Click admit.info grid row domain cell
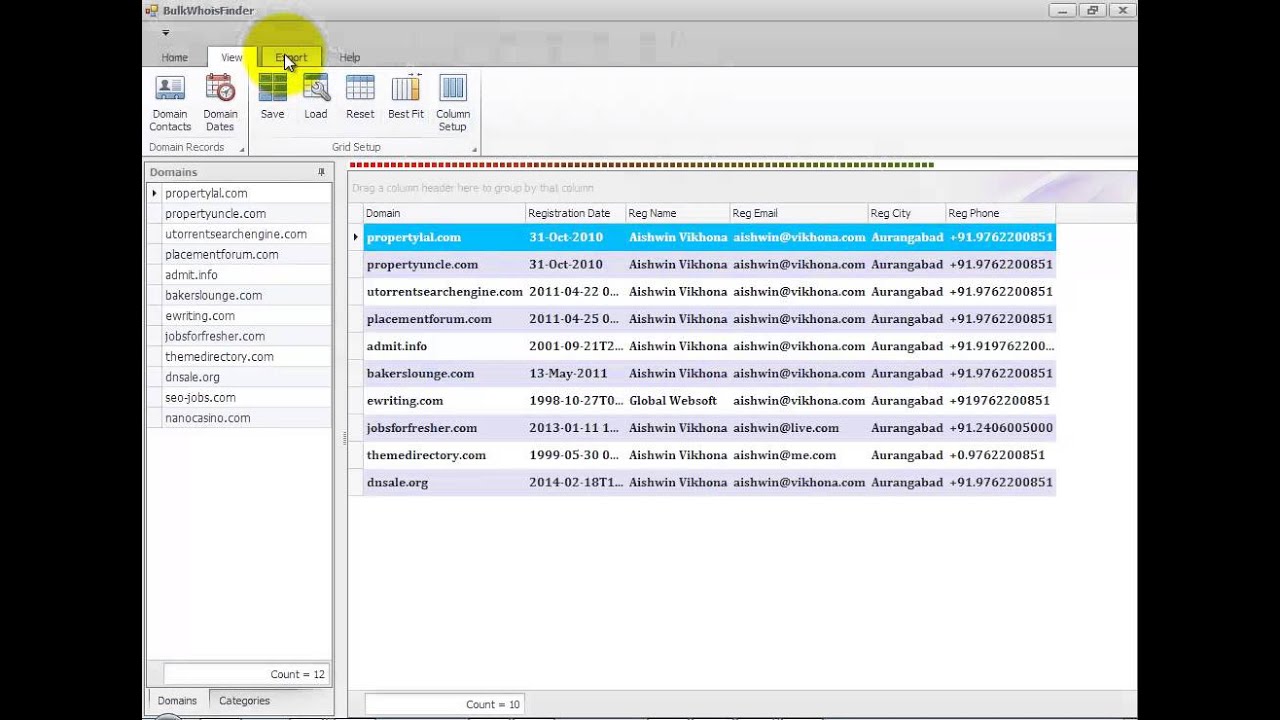Image resolution: width=1280 pixels, height=720 pixels. (444, 346)
